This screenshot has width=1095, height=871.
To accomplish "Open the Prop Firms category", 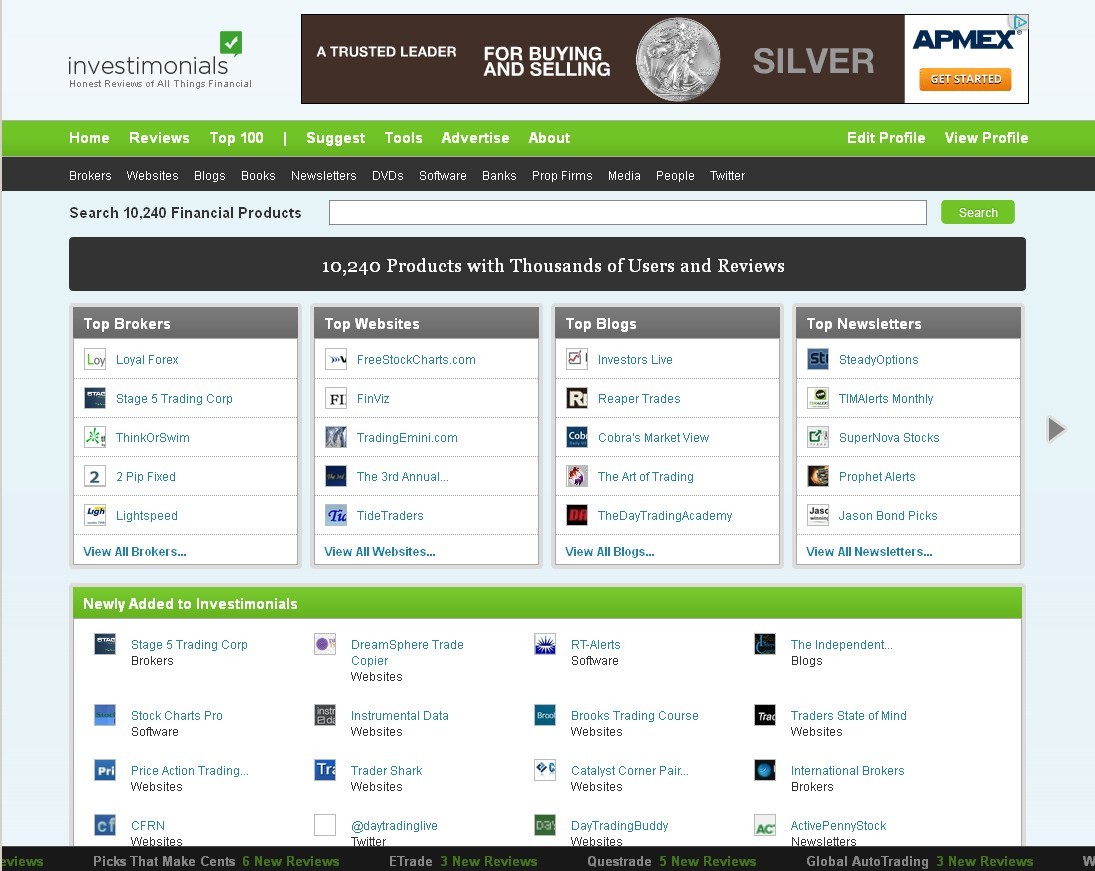I will click(x=562, y=176).
